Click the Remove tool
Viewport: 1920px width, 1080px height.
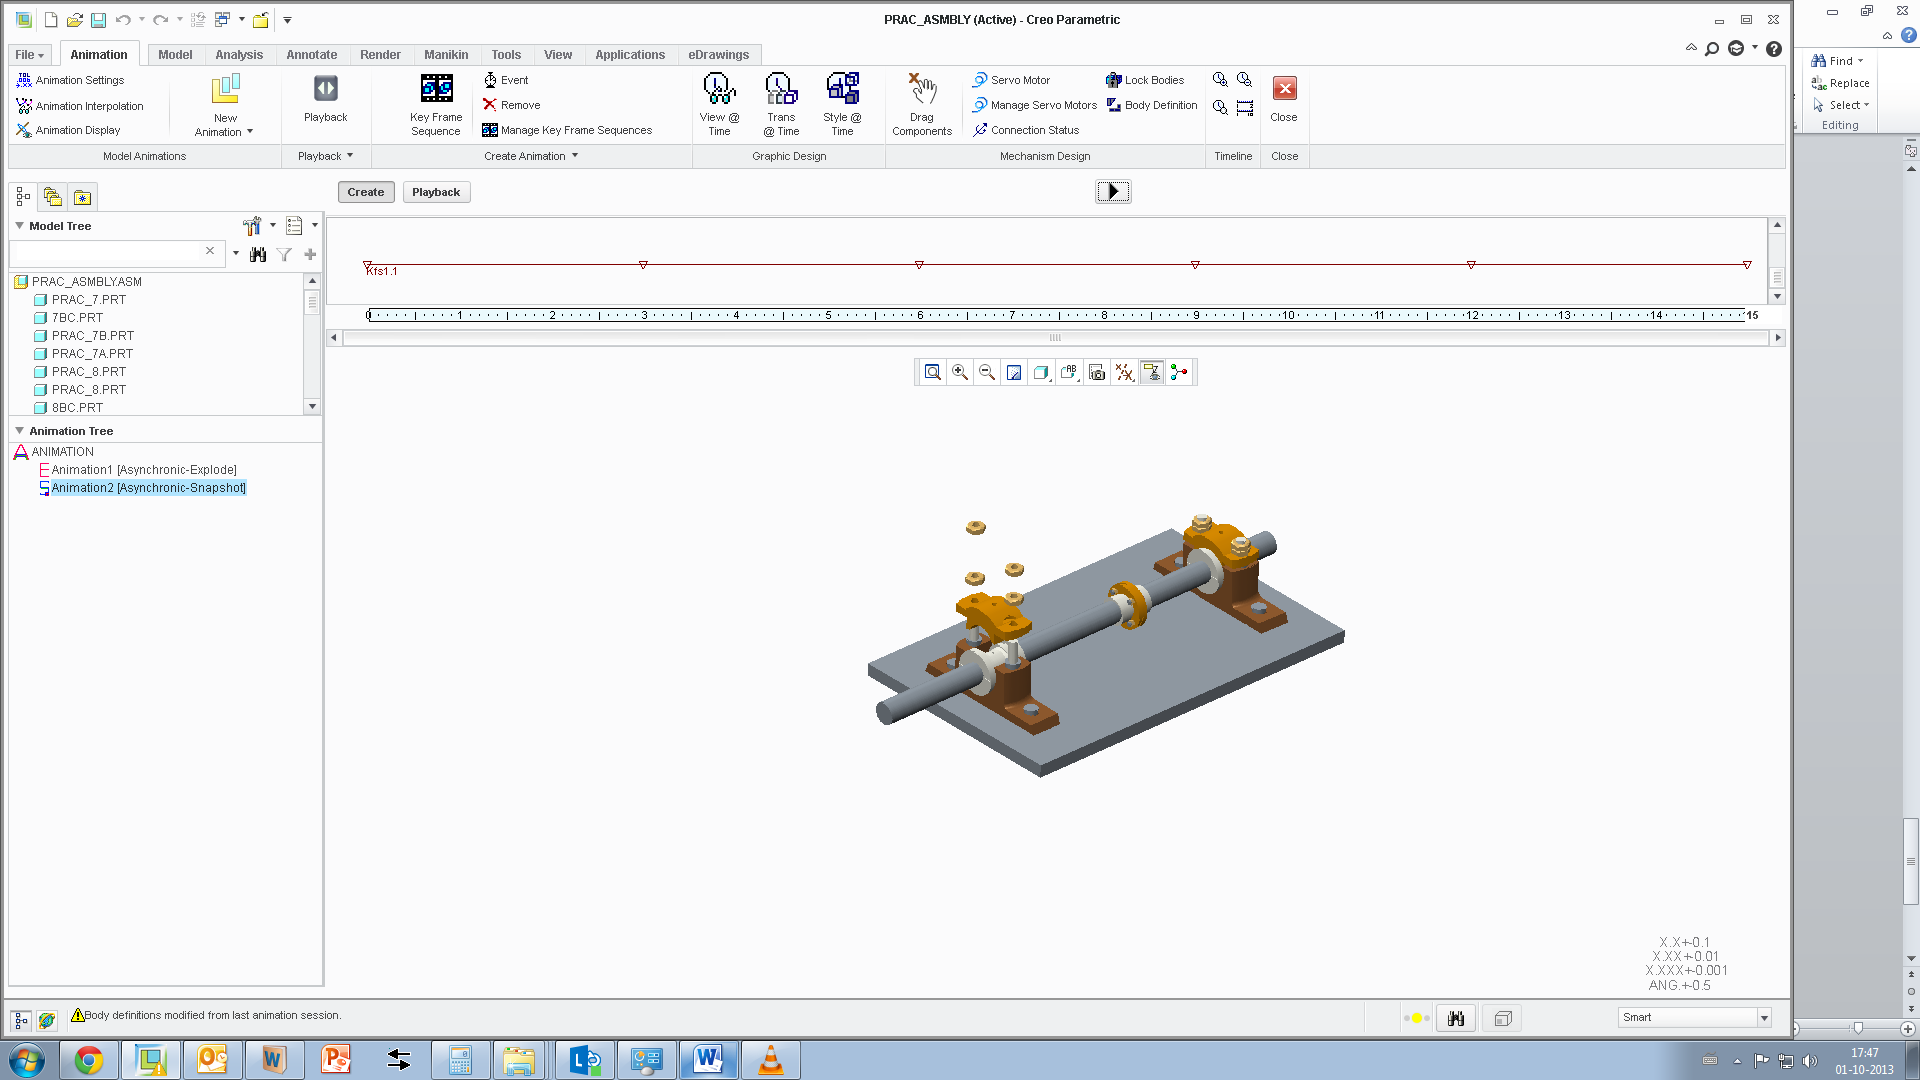pyautogui.click(x=511, y=105)
